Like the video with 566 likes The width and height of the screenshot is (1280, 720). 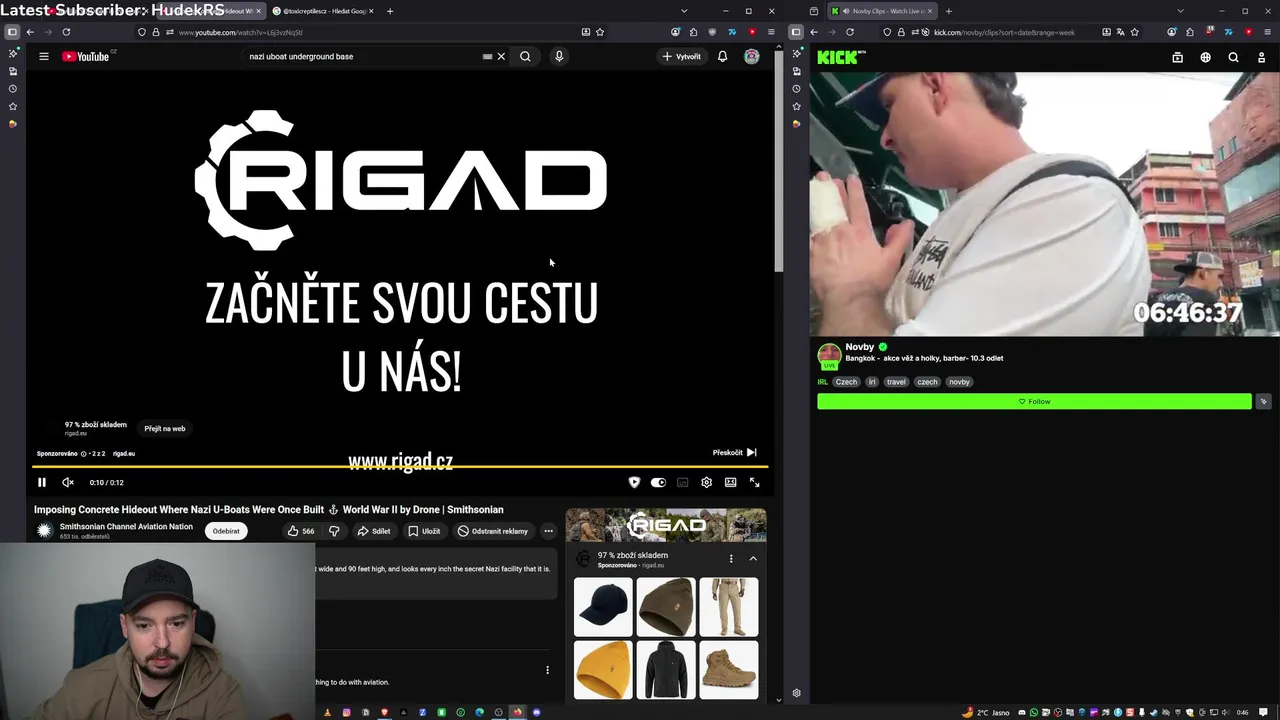301,531
